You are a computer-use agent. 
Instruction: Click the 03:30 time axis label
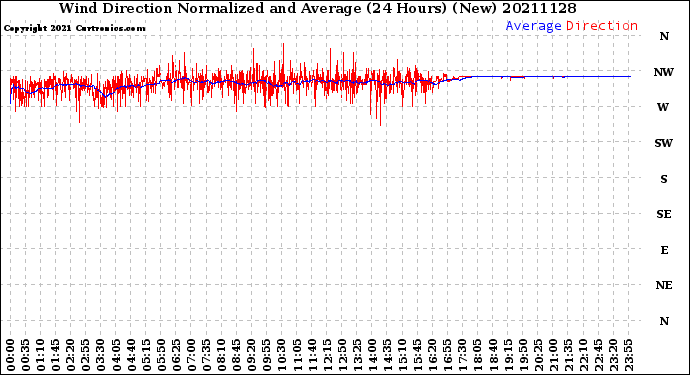click(x=101, y=356)
